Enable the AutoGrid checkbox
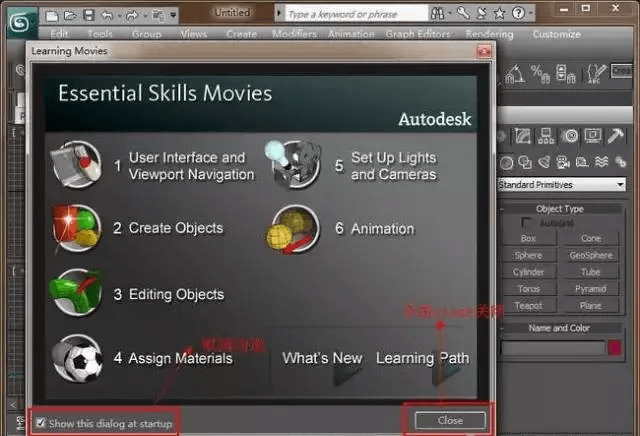640x436 pixels. point(526,223)
